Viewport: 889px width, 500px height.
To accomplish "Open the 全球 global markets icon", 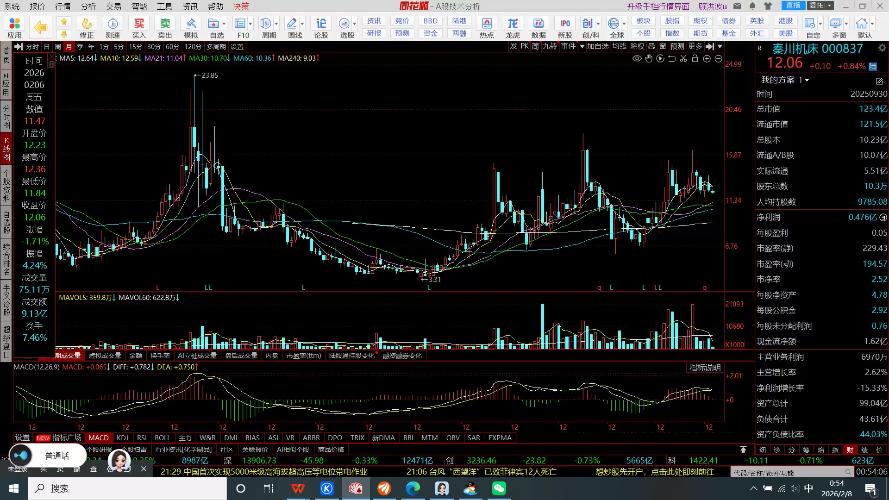I will coord(613,24).
